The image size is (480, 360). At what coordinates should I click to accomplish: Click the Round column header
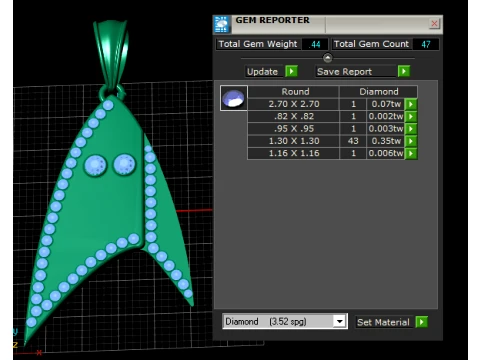pos(293,92)
